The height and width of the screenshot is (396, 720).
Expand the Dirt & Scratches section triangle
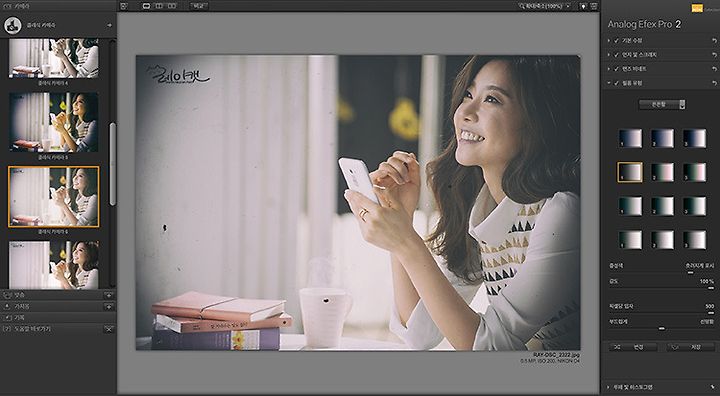[609, 55]
